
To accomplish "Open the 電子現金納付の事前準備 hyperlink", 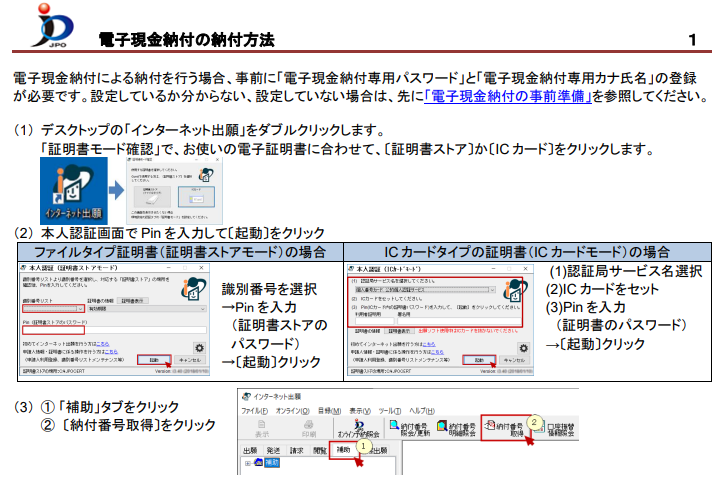I will click(508, 96).
